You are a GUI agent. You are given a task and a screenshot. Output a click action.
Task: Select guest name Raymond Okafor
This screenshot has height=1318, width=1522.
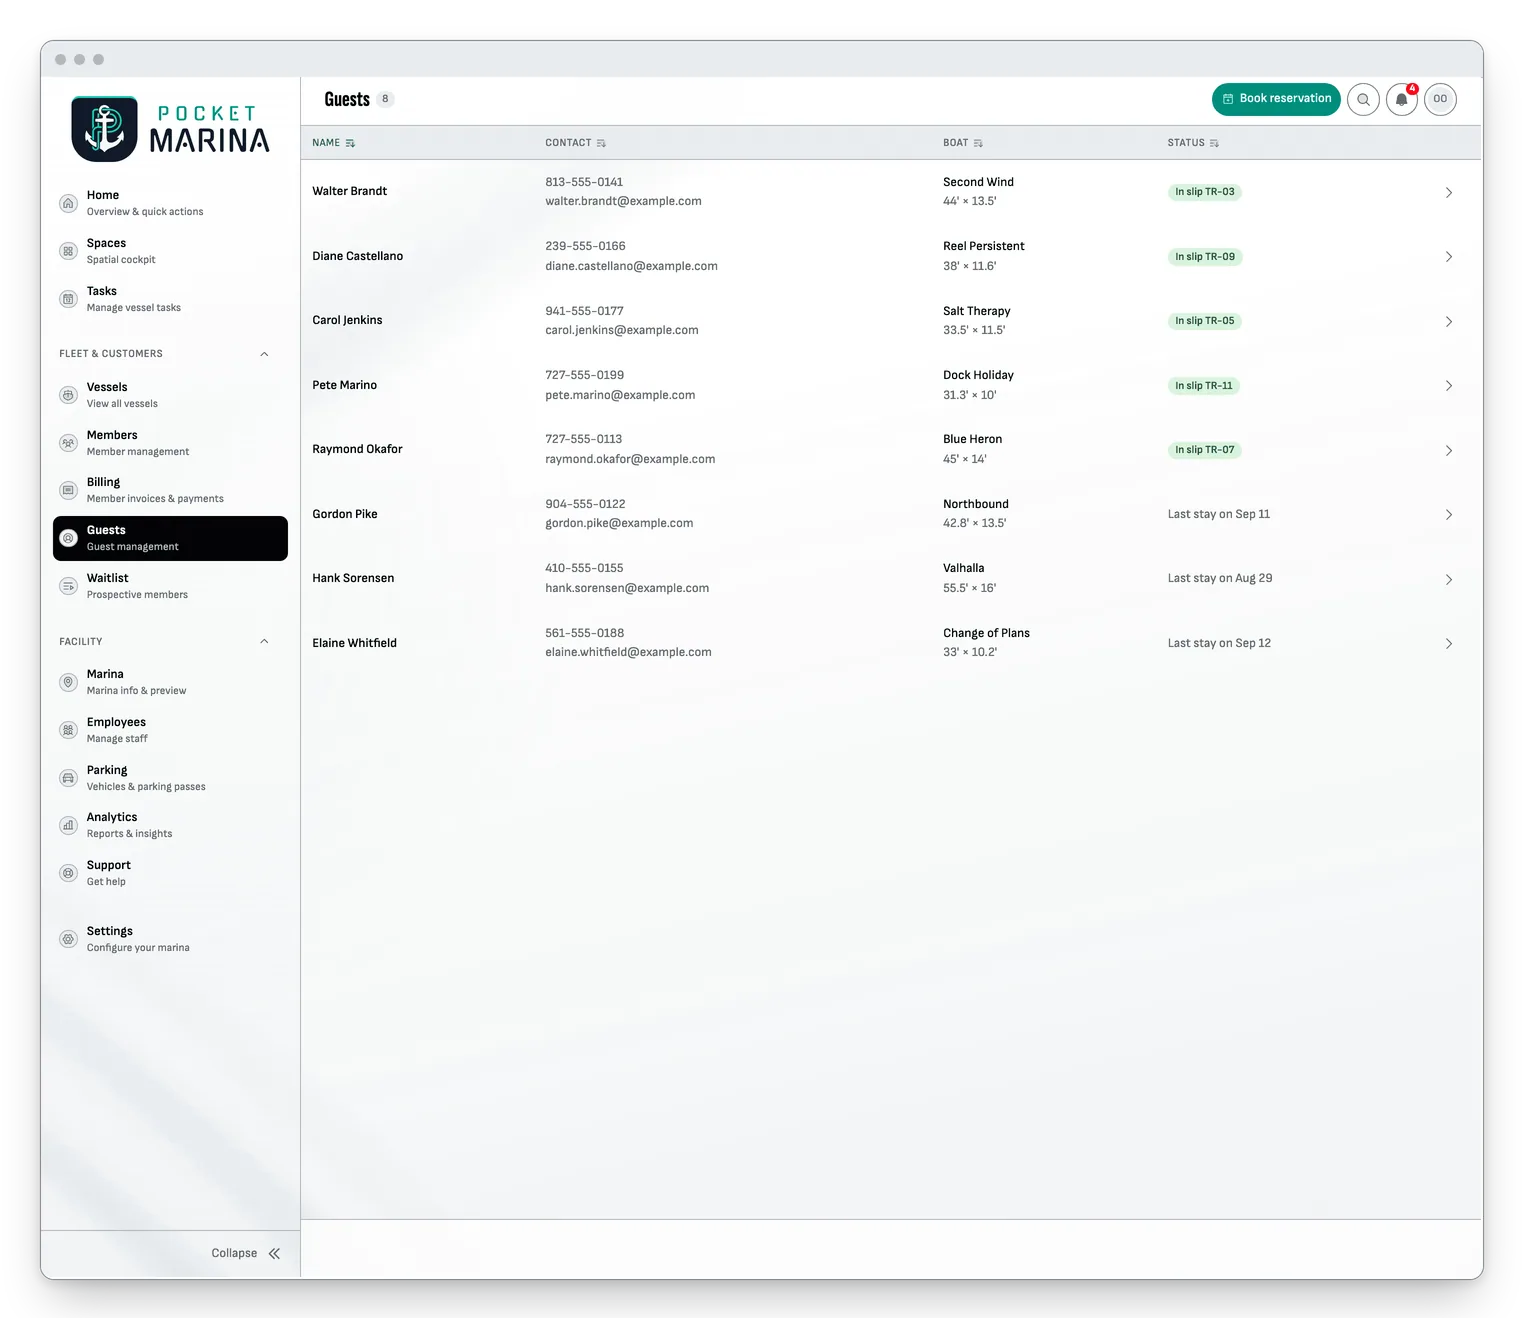tap(357, 449)
